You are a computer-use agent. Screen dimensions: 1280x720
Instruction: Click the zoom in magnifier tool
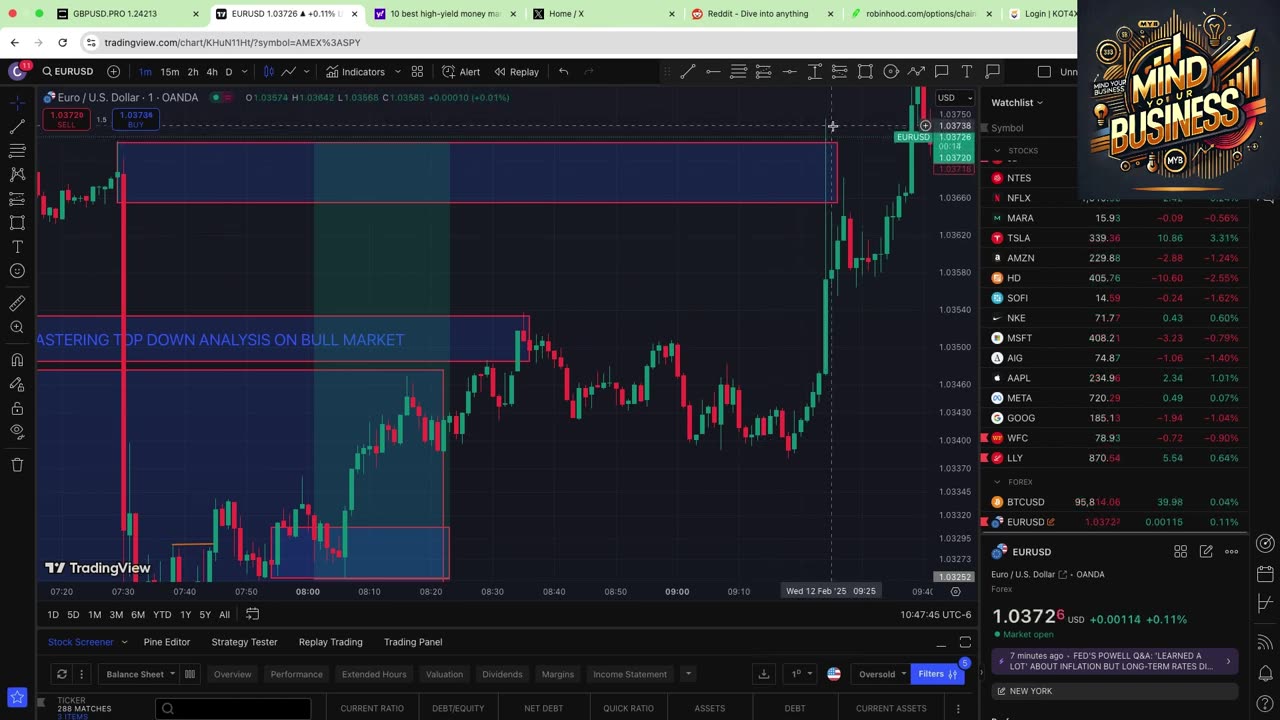coord(17,328)
